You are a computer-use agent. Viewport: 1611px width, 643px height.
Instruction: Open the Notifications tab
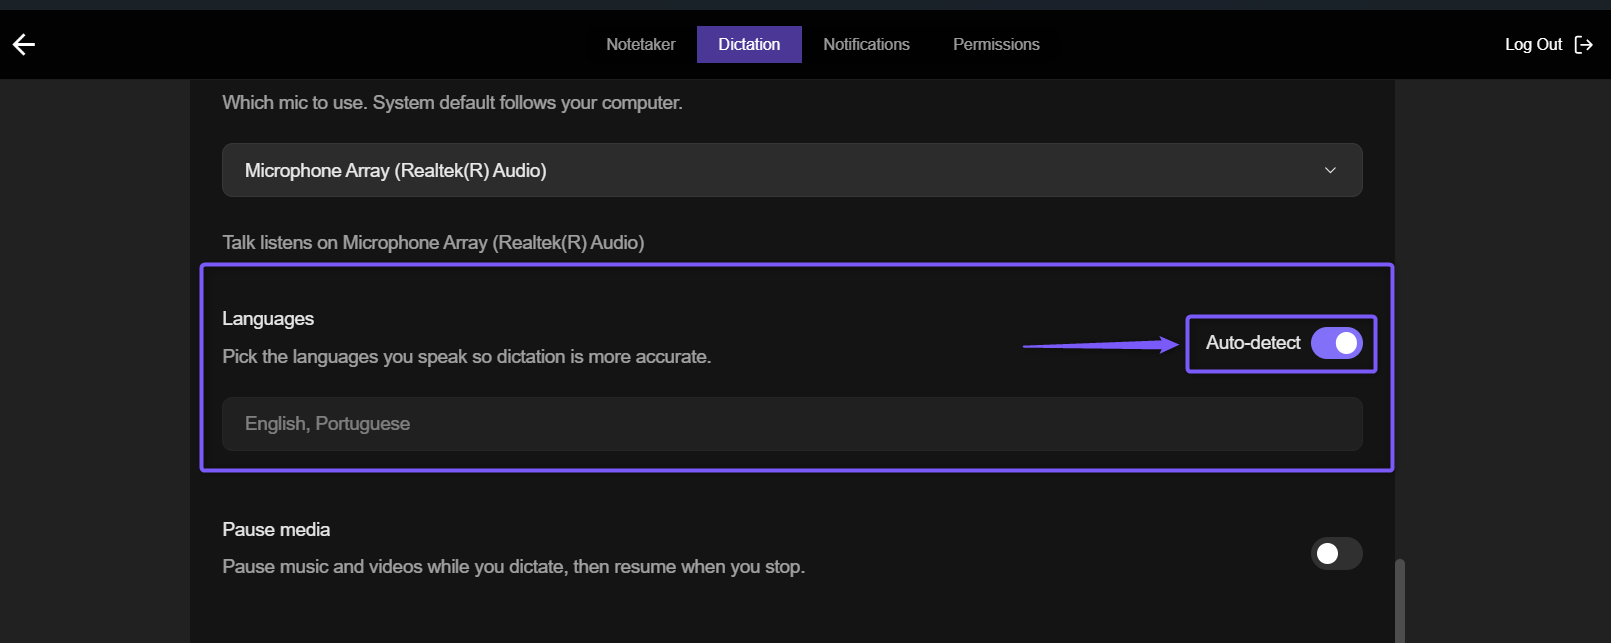pyautogui.click(x=866, y=44)
